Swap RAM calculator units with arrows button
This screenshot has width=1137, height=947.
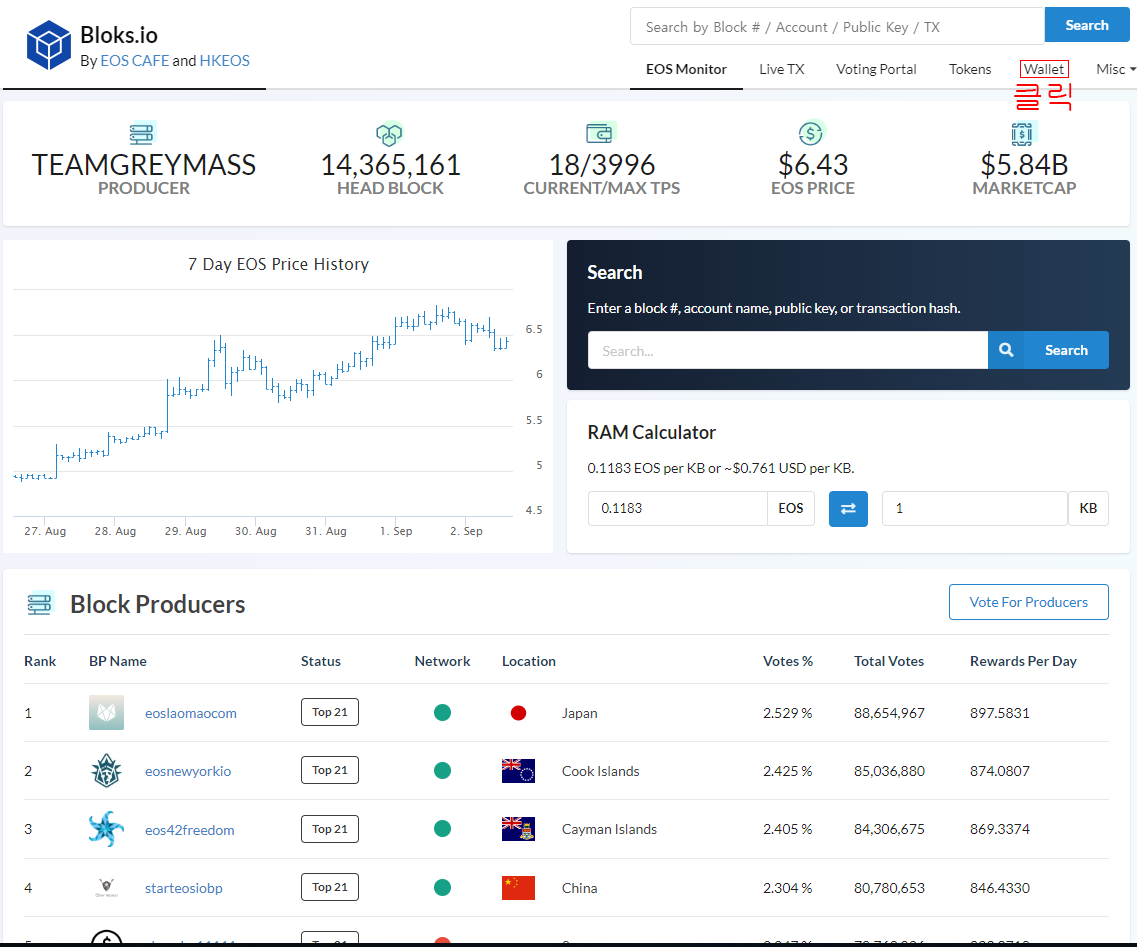[848, 508]
